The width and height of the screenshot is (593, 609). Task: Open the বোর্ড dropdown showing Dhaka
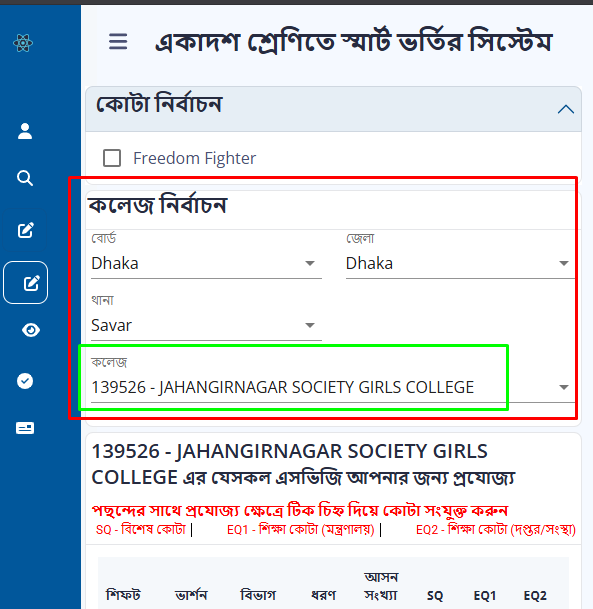(x=206, y=263)
